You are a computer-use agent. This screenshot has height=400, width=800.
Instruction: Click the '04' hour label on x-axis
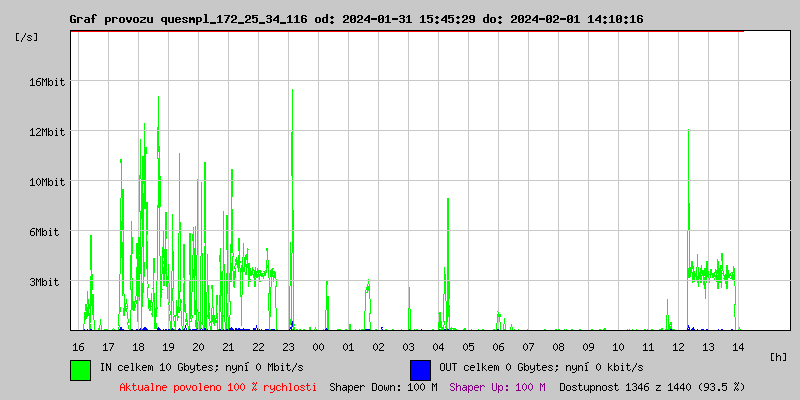(438, 347)
